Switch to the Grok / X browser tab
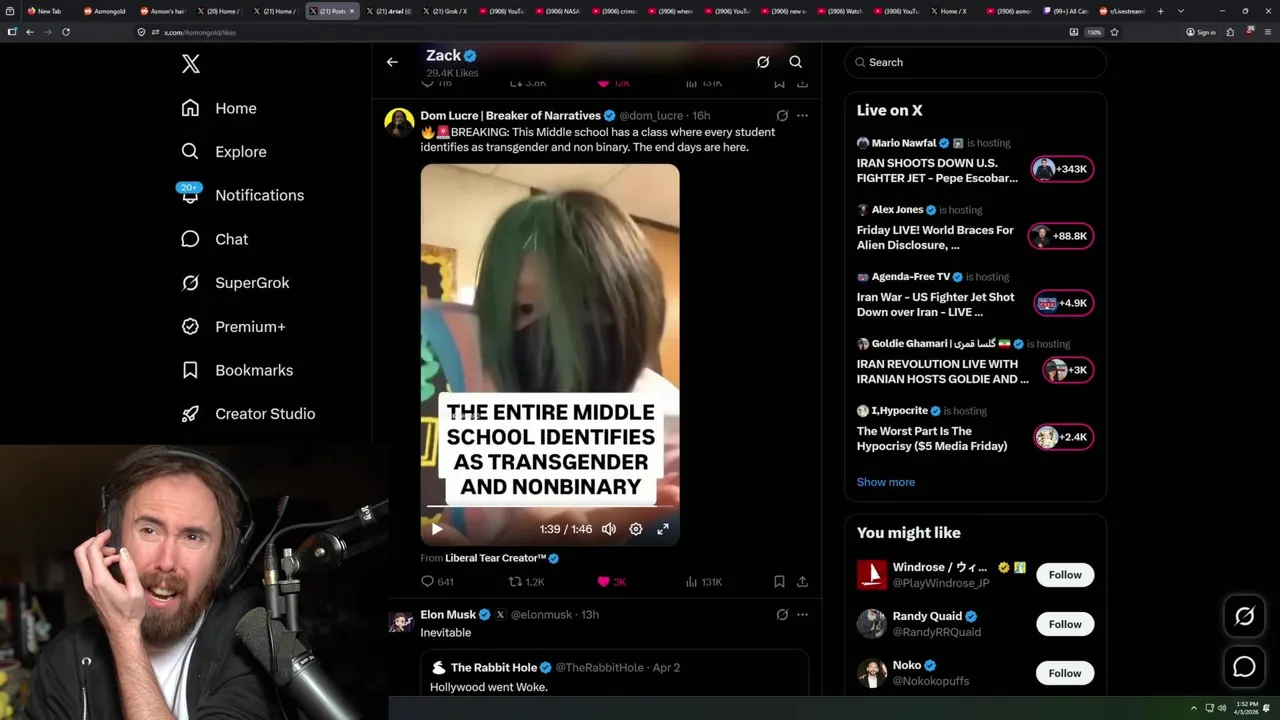 tap(445, 11)
